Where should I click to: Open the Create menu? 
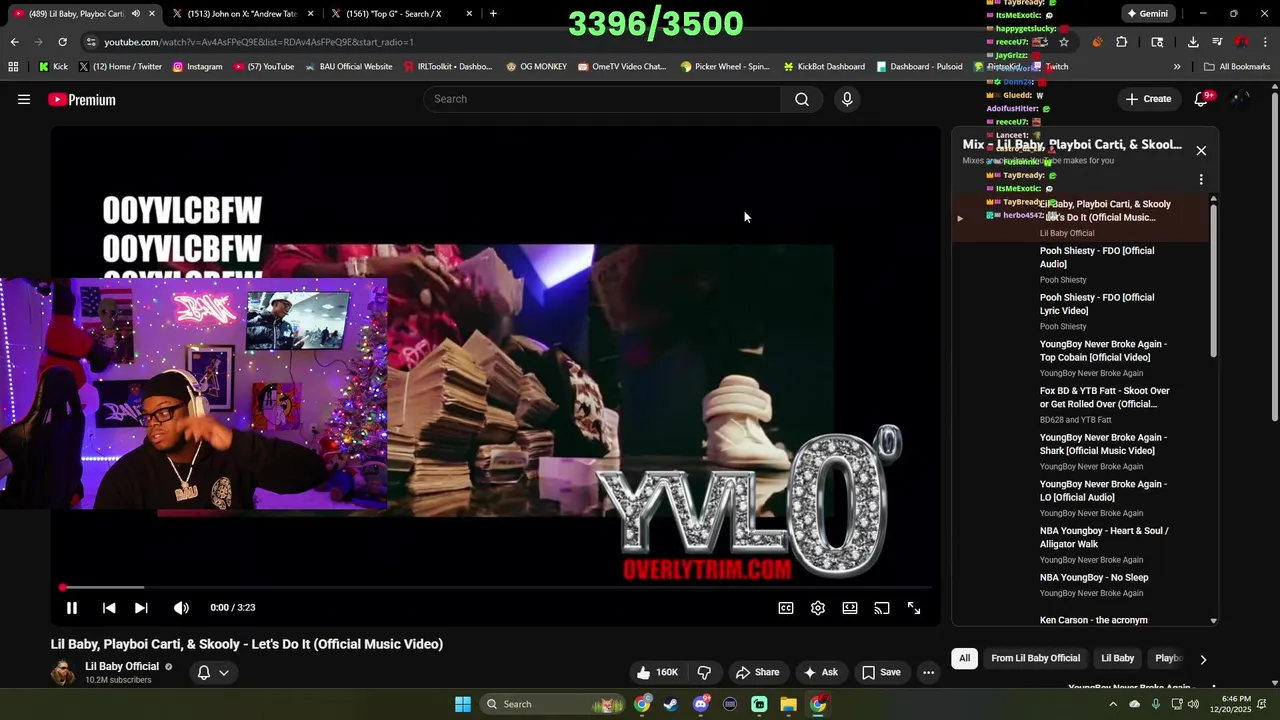(x=1148, y=99)
